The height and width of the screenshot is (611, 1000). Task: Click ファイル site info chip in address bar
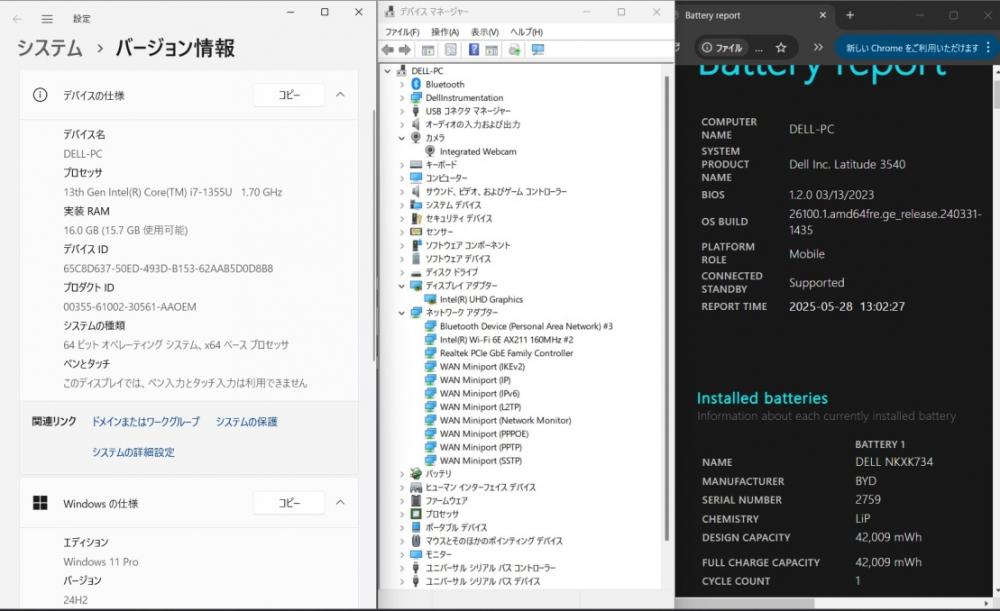(x=722, y=48)
